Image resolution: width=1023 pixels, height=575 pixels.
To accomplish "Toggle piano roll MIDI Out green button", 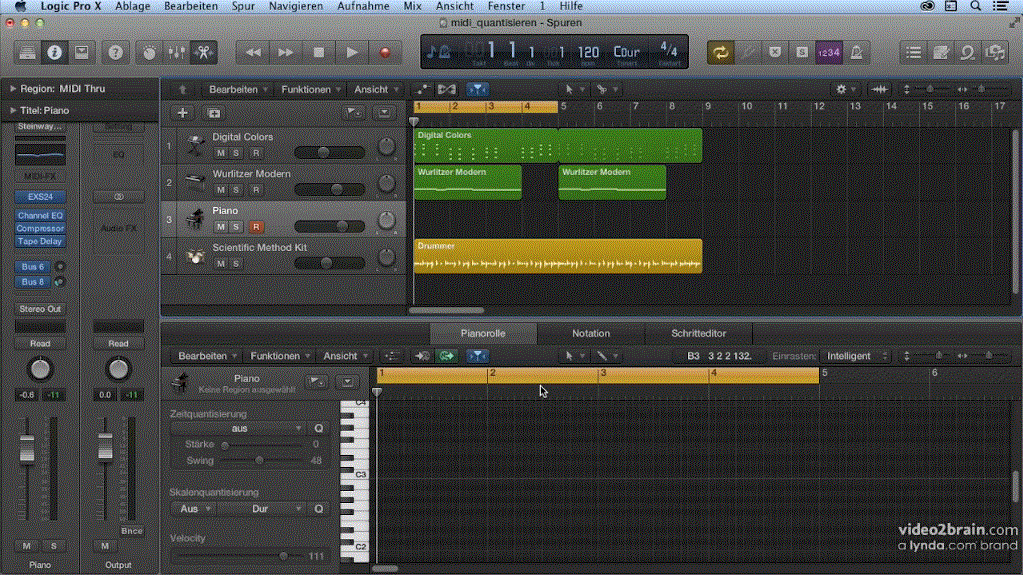I will point(446,356).
